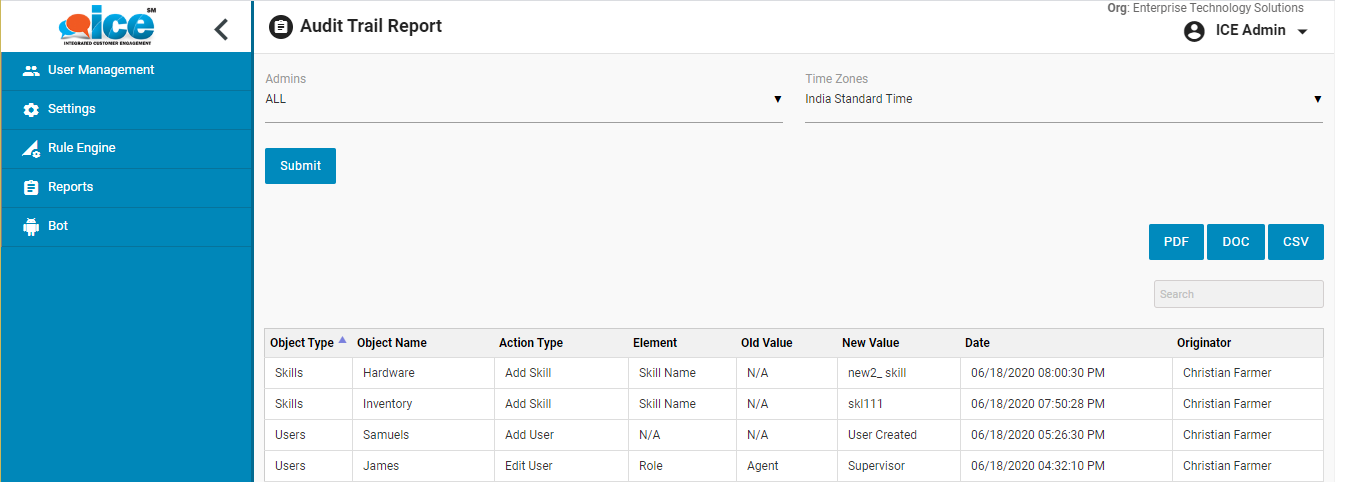Click the ICE logo
Viewport: 1347px width, 482px height.
pos(108,26)
